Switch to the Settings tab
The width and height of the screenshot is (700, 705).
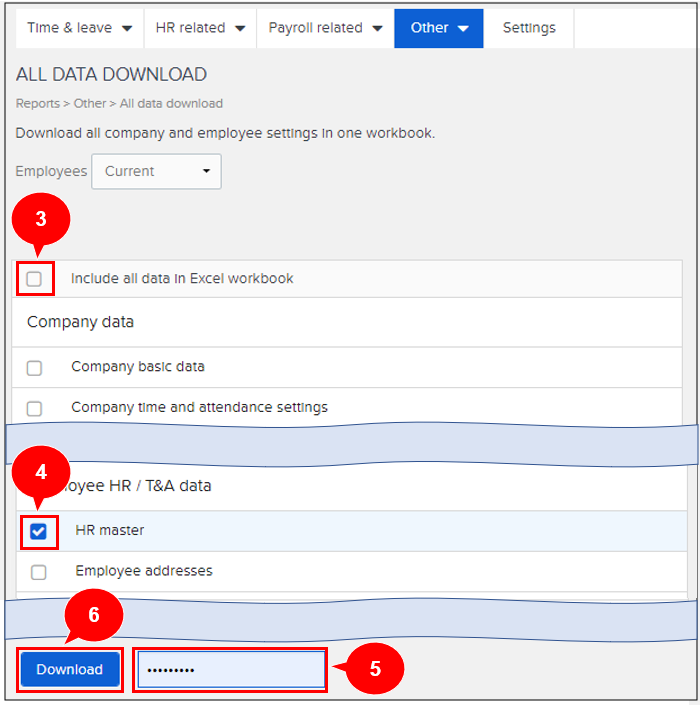coord(529,28)
